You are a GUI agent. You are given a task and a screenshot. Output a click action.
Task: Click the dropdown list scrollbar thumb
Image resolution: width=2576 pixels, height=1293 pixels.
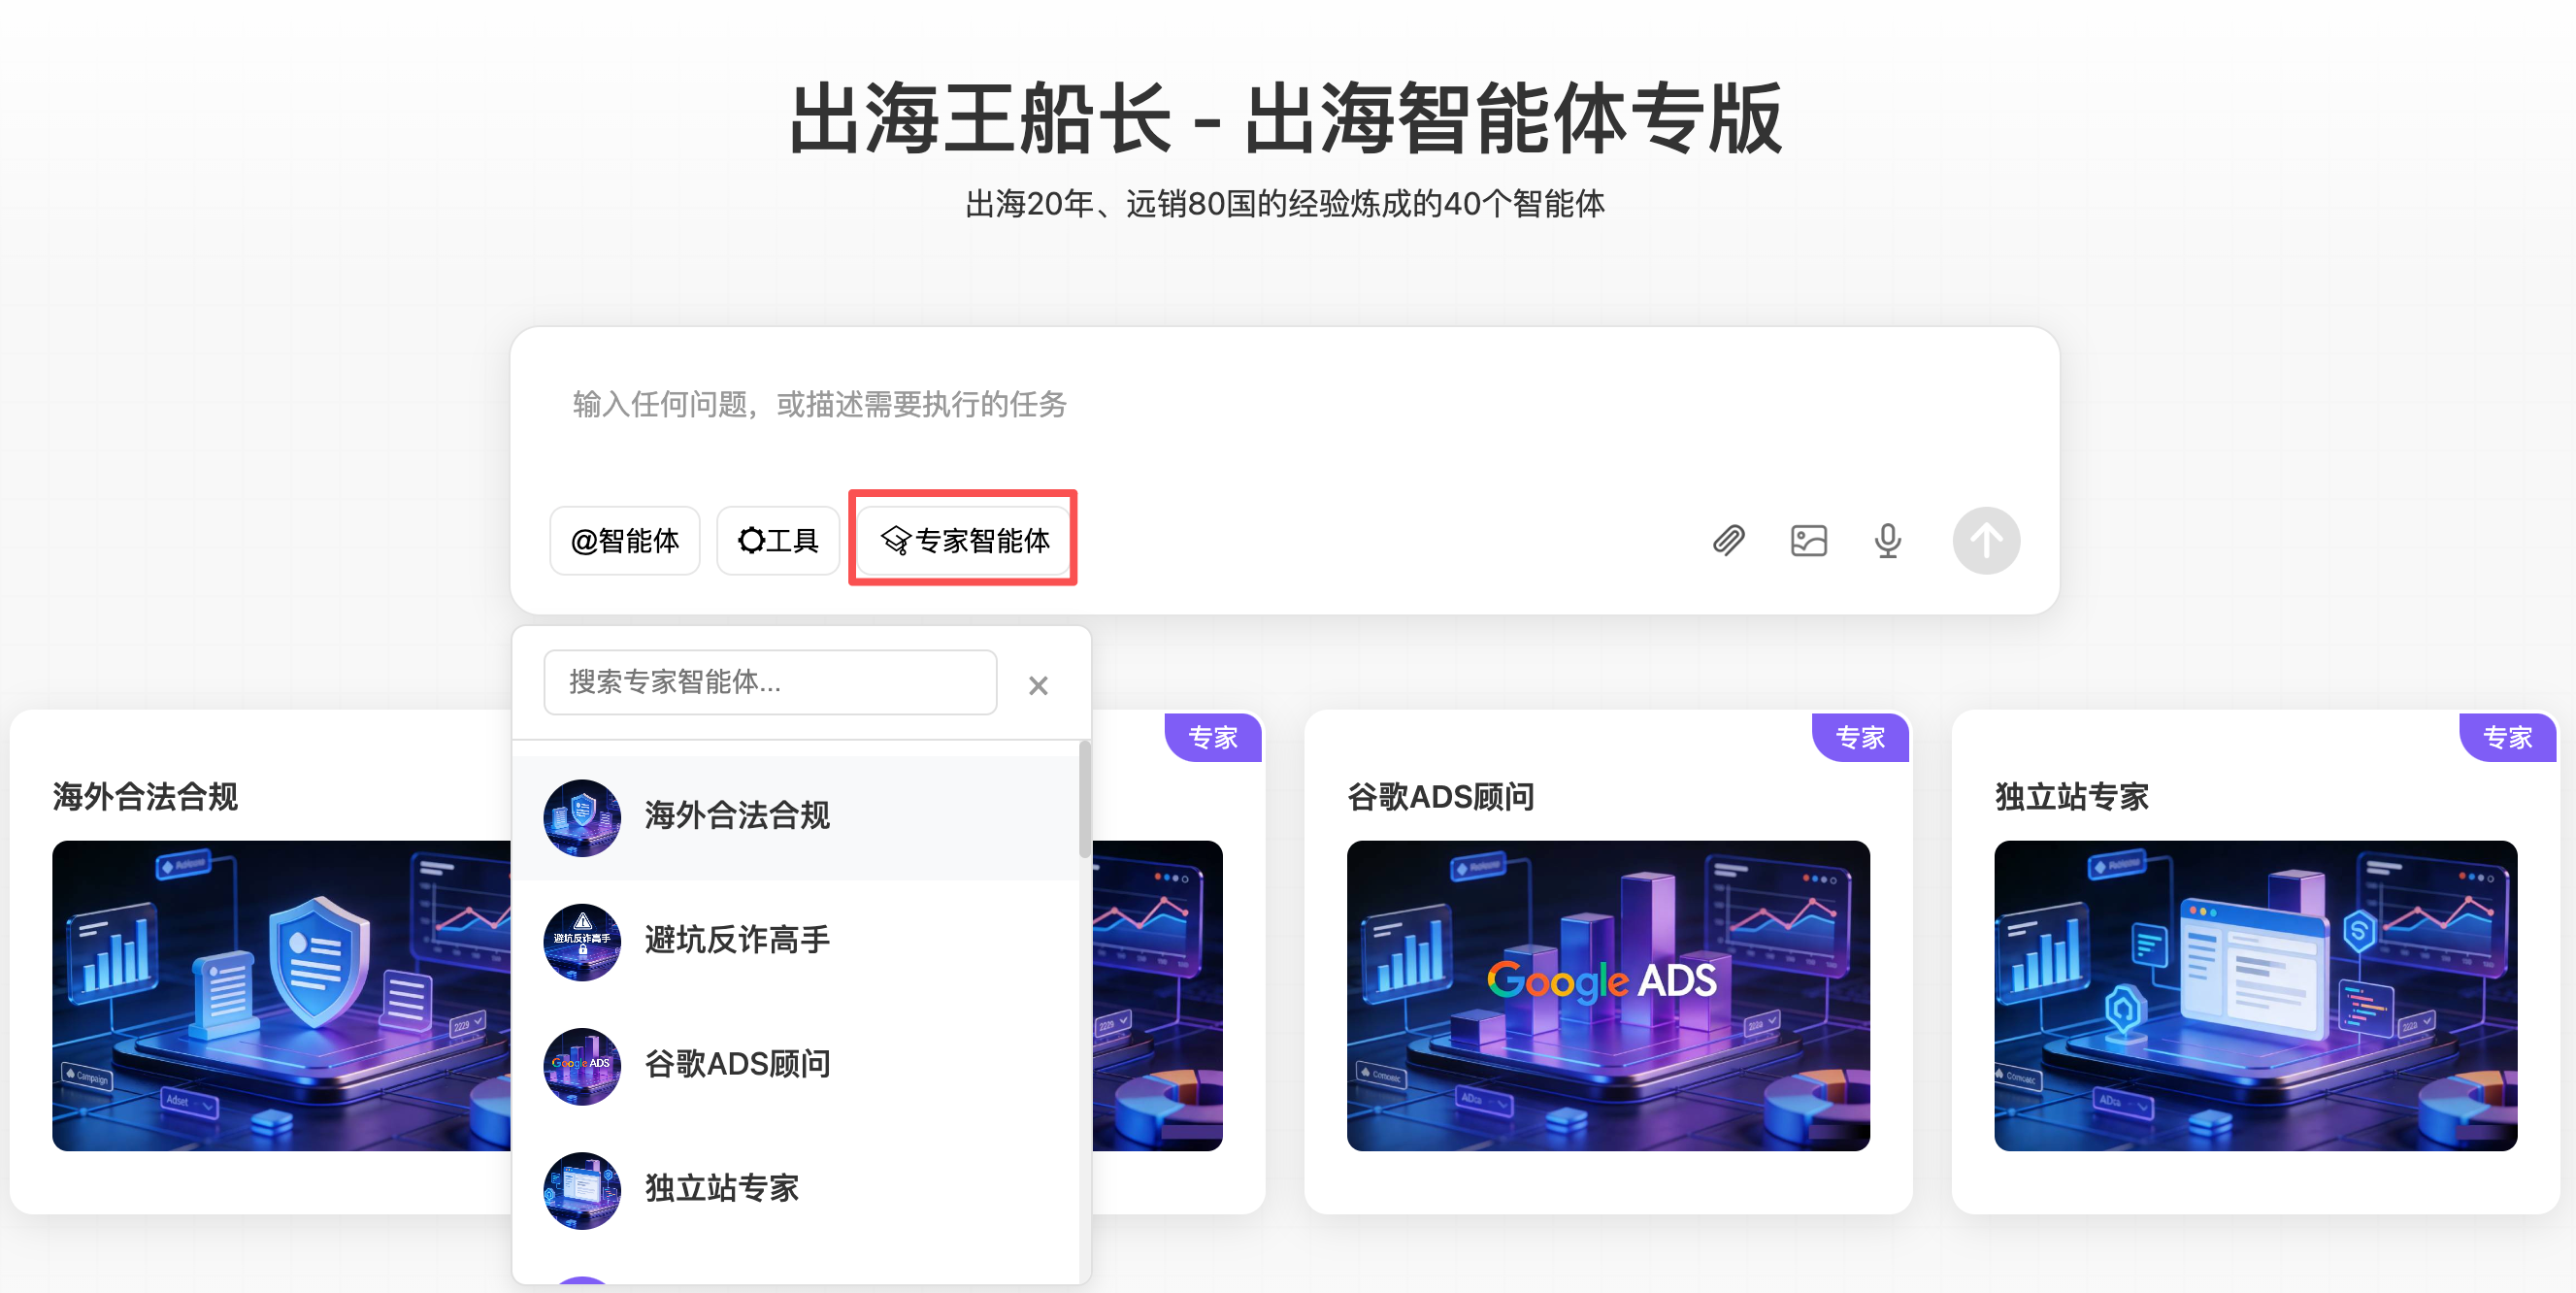(x=1084, y=800)
